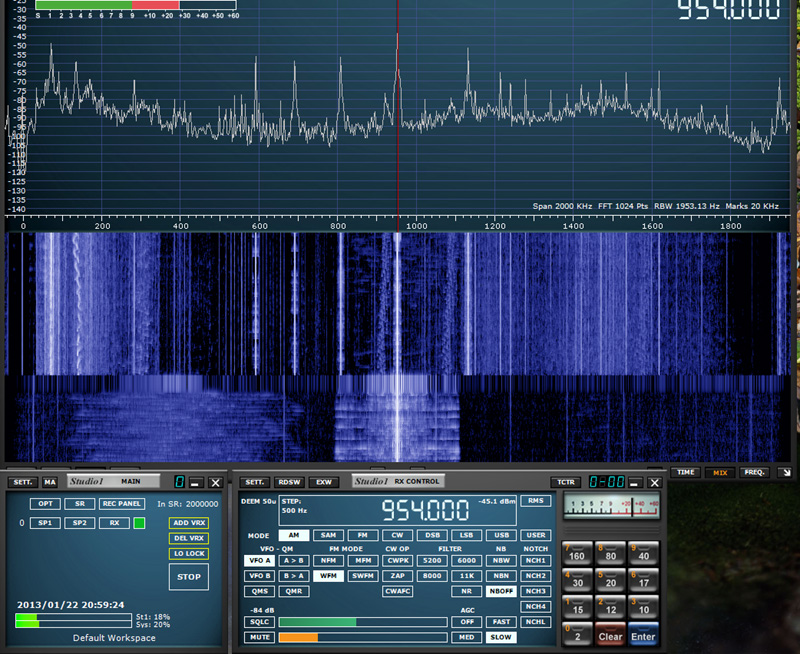Viewport: 800px width, 654px height.
Task: Set AGC to FAST
Action: [501, 621]
